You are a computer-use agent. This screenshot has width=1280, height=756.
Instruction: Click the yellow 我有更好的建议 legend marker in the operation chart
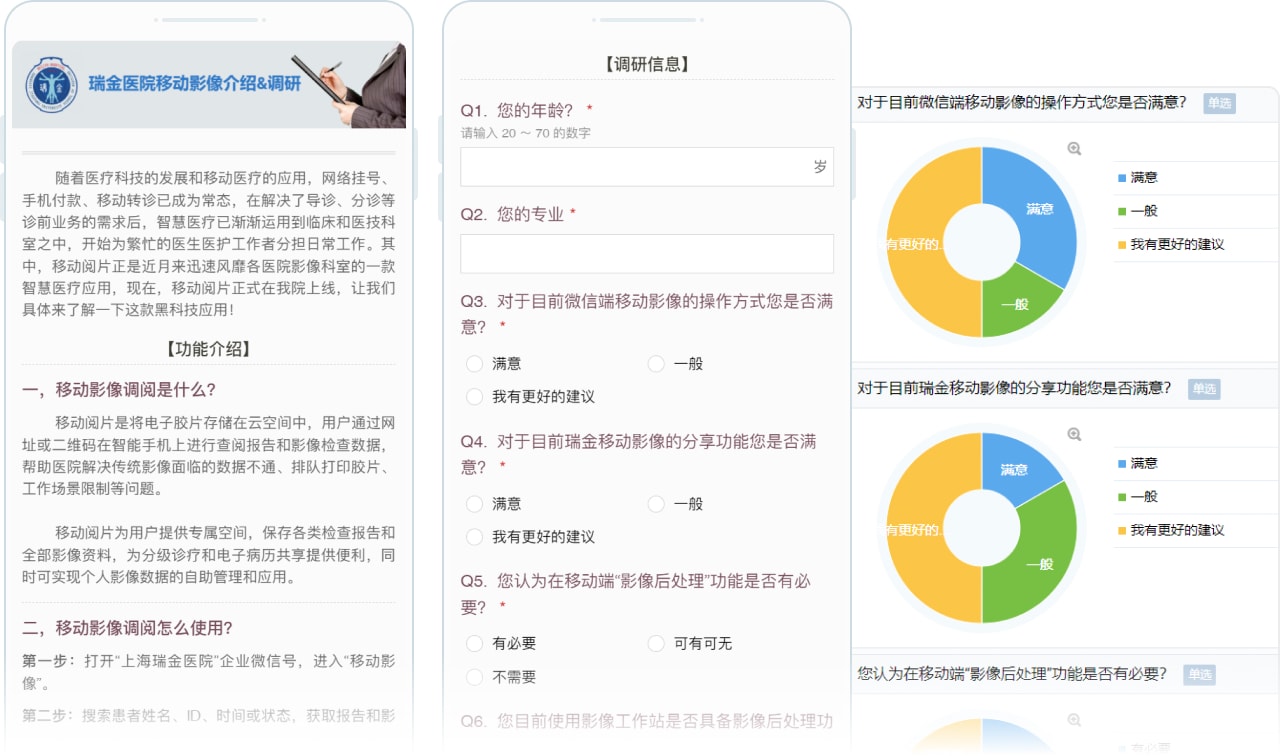pyautogui.click(x=1122, y=245)
